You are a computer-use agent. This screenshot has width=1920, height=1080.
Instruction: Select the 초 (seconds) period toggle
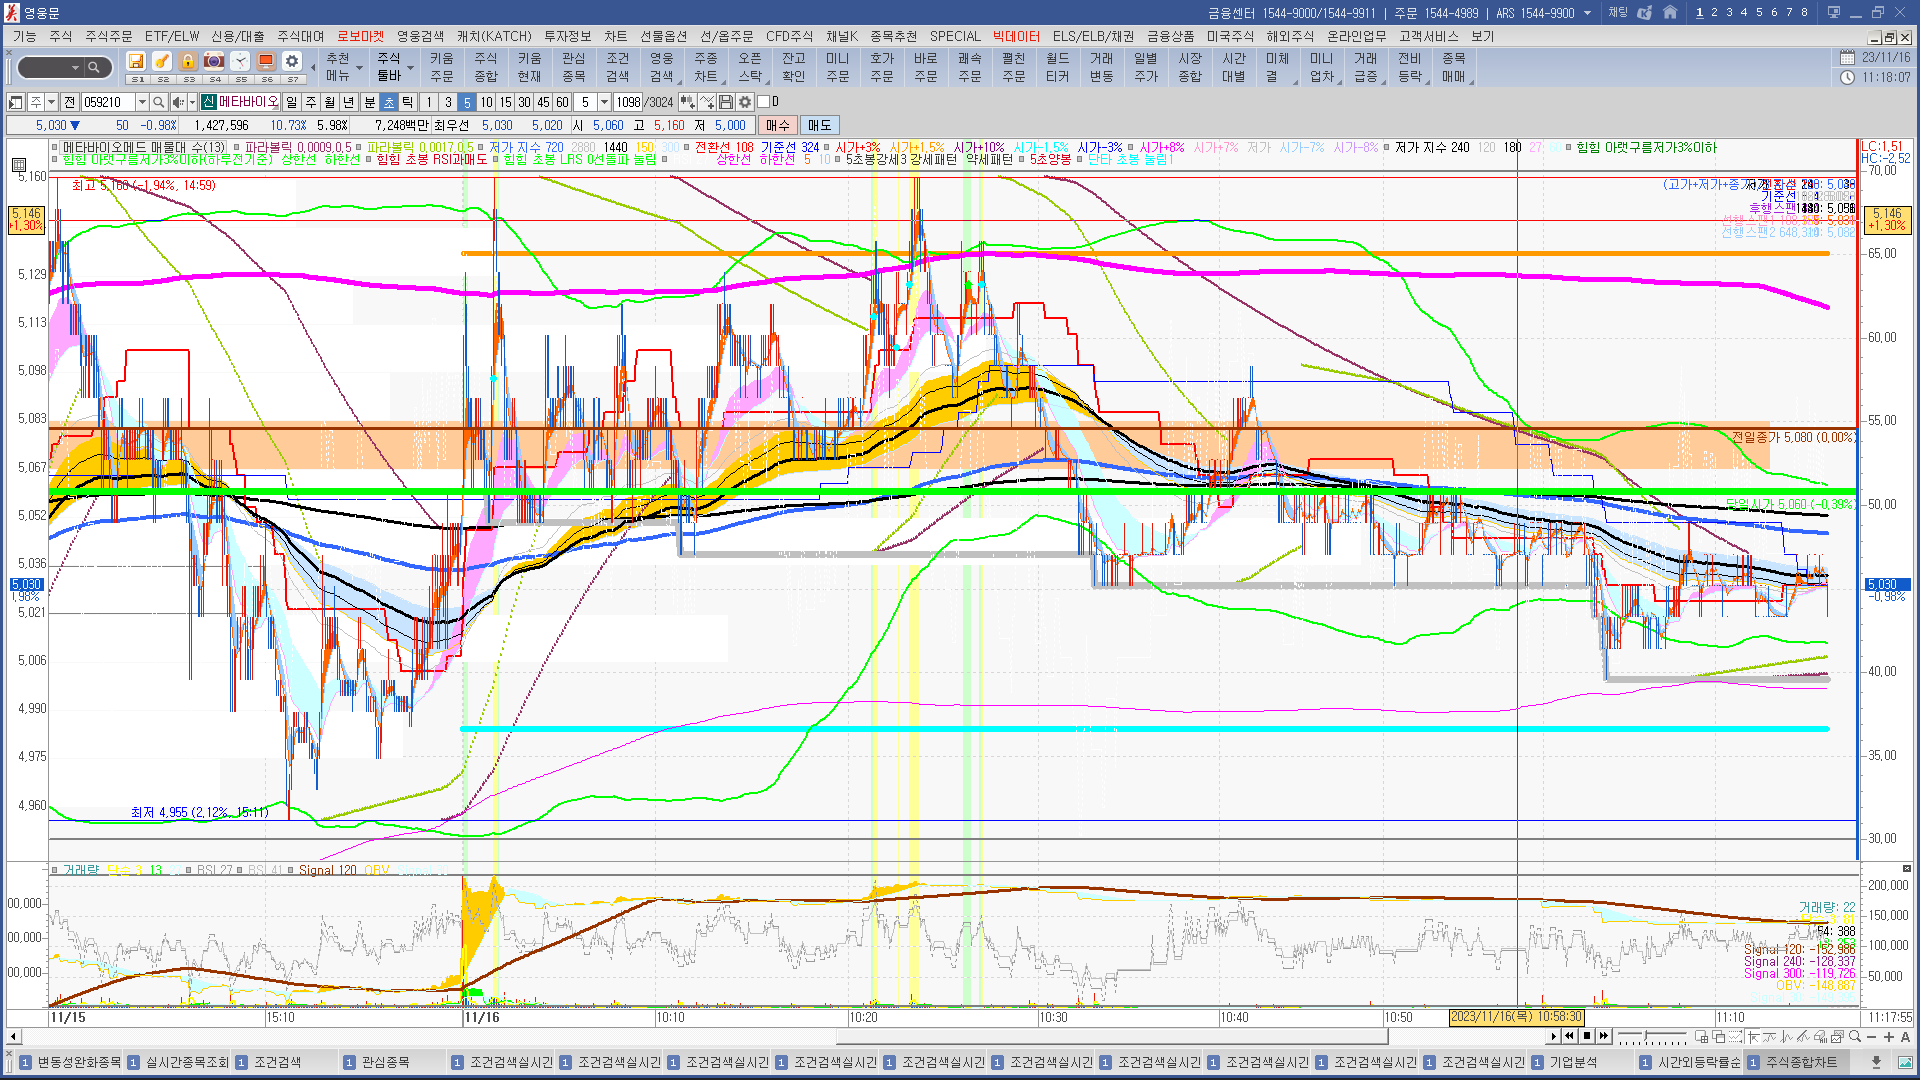389,102
